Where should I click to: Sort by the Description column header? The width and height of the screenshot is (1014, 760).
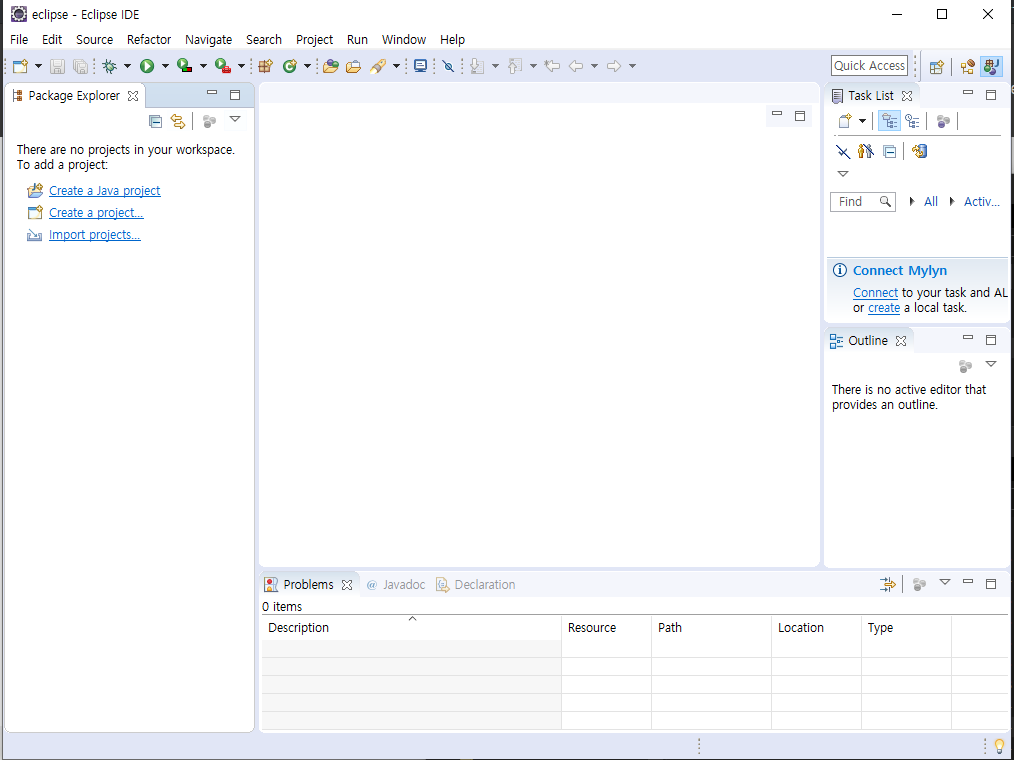click(411, 628)
